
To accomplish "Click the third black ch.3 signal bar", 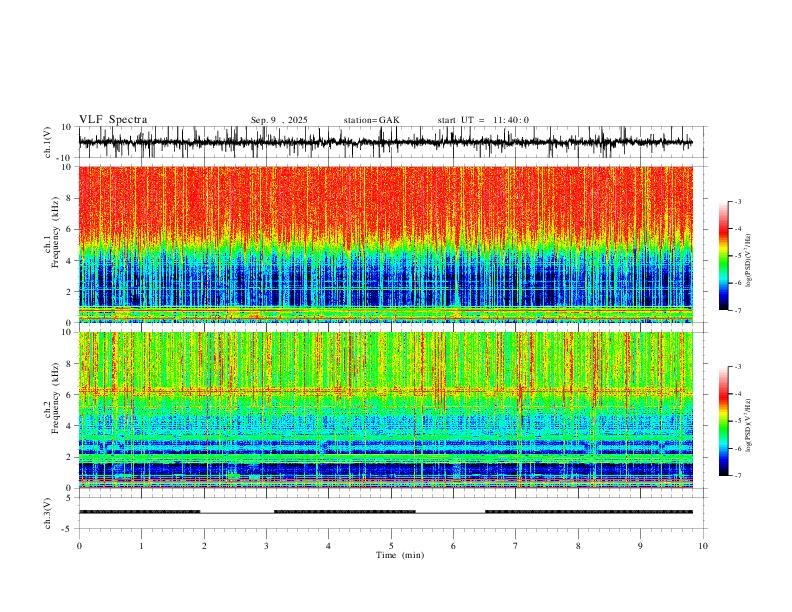I will pyautogui.click(x=588, y=512).
